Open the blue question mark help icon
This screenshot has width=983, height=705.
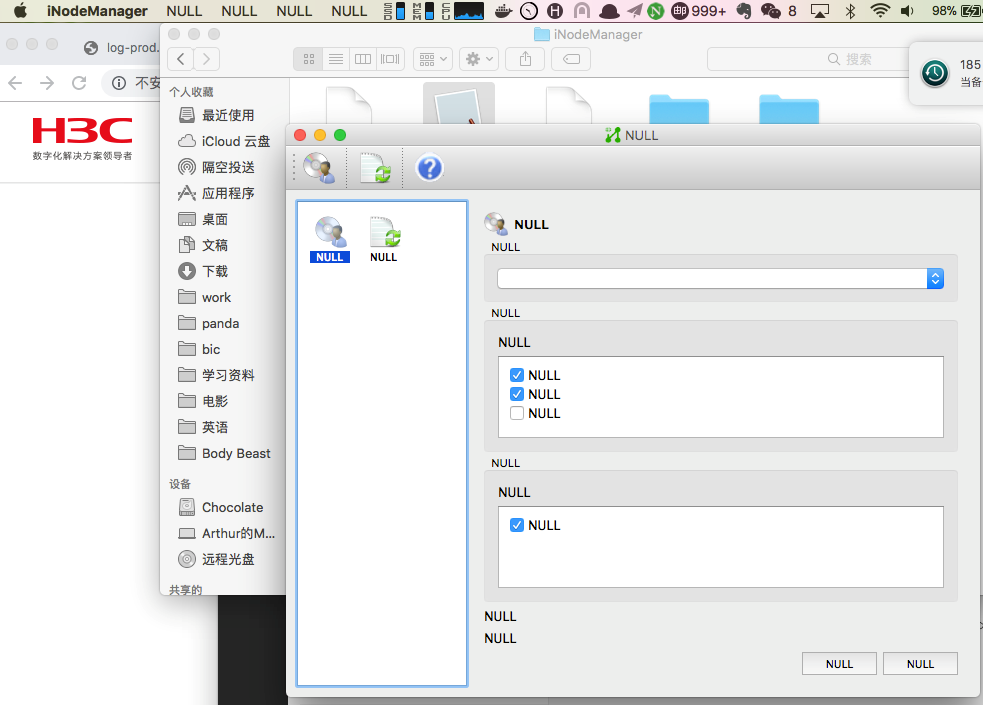coord(430,168)
